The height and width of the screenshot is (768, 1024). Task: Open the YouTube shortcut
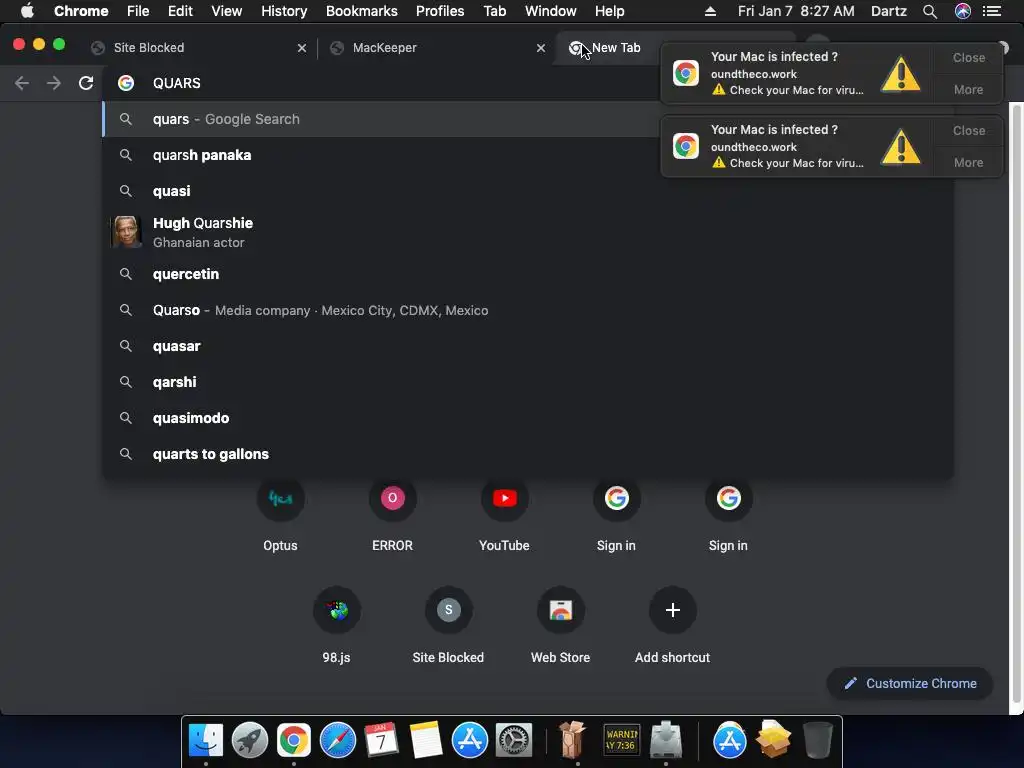[504, 499]
